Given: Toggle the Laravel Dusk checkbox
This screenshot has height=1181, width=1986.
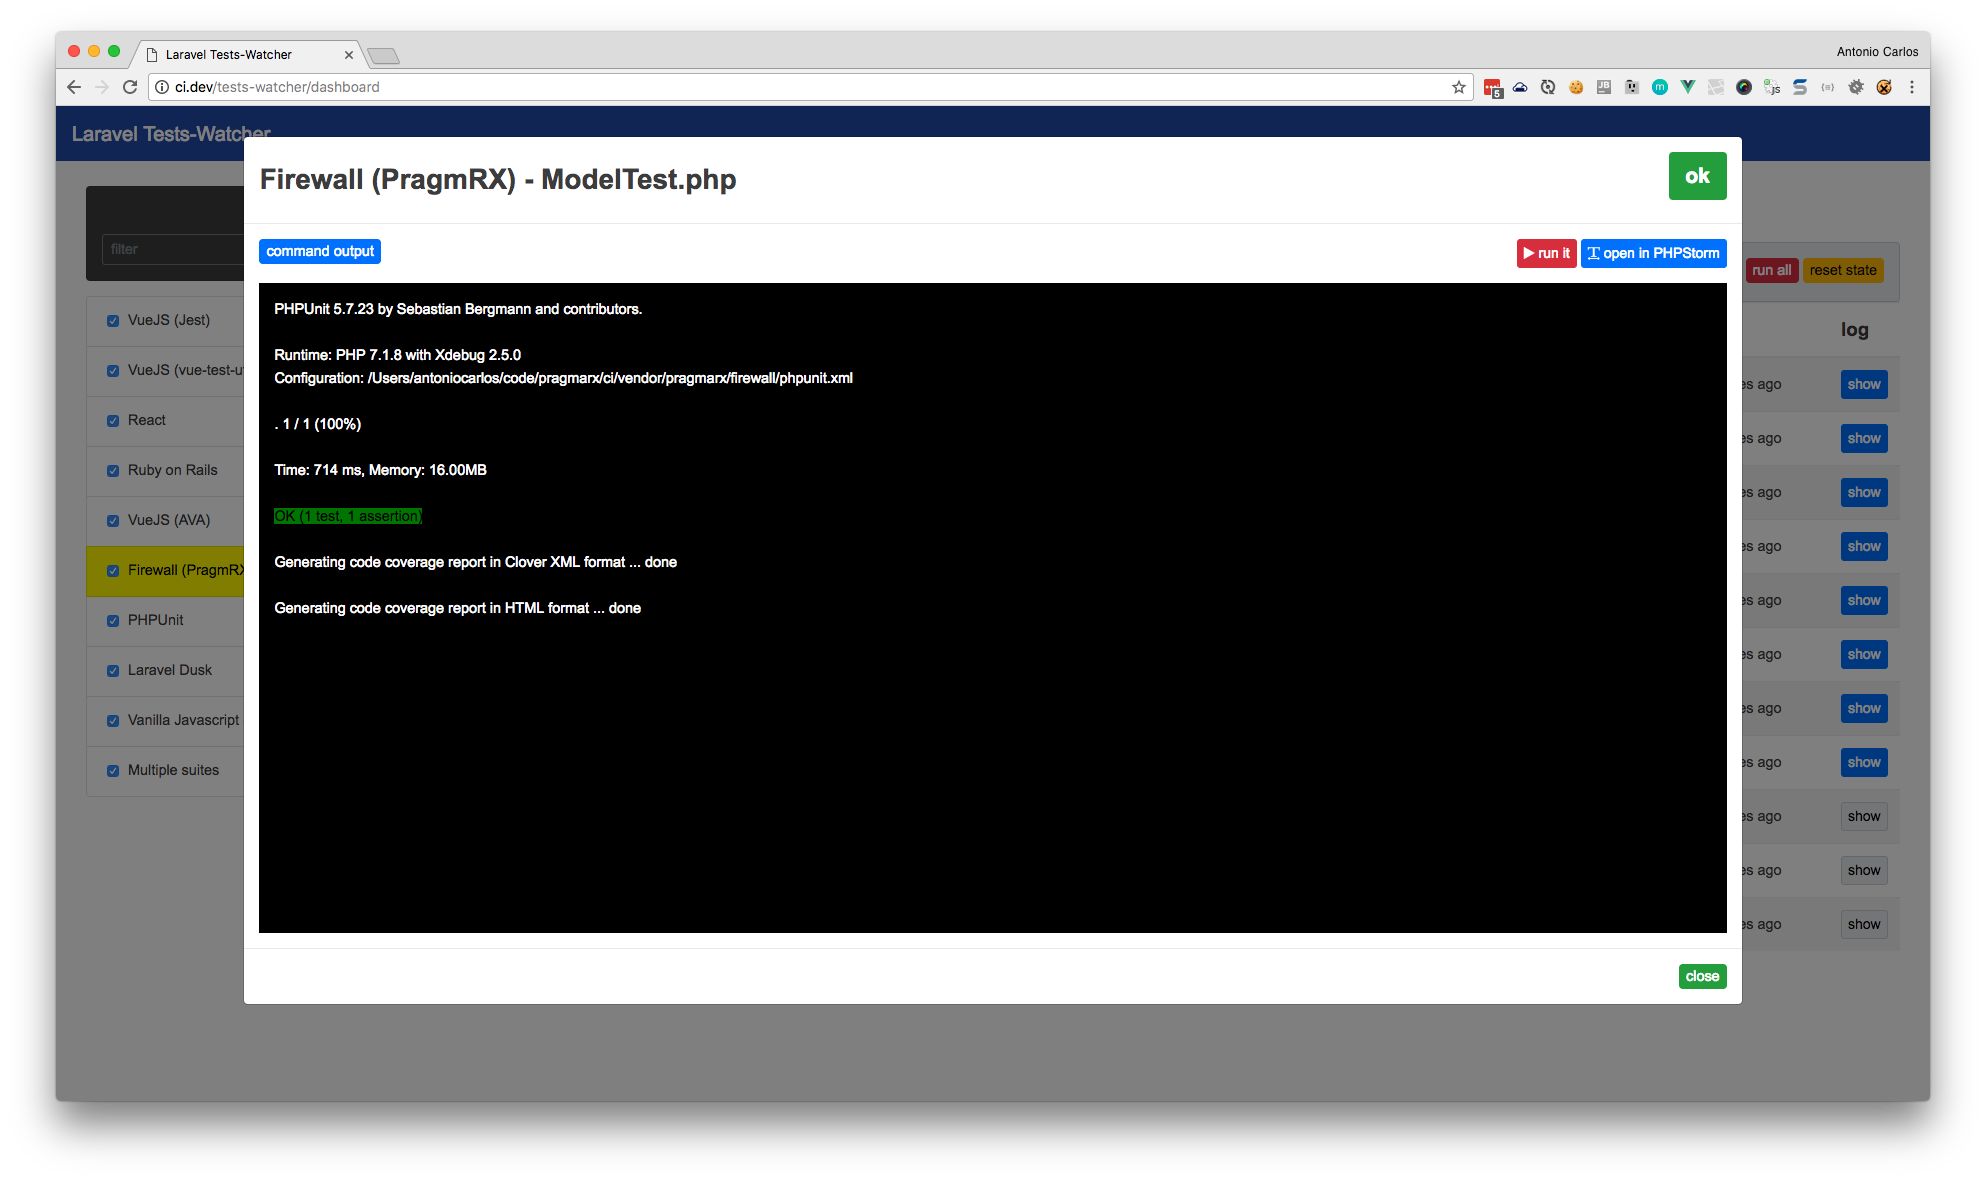Looking at the screenshot, I should [113, 671].
